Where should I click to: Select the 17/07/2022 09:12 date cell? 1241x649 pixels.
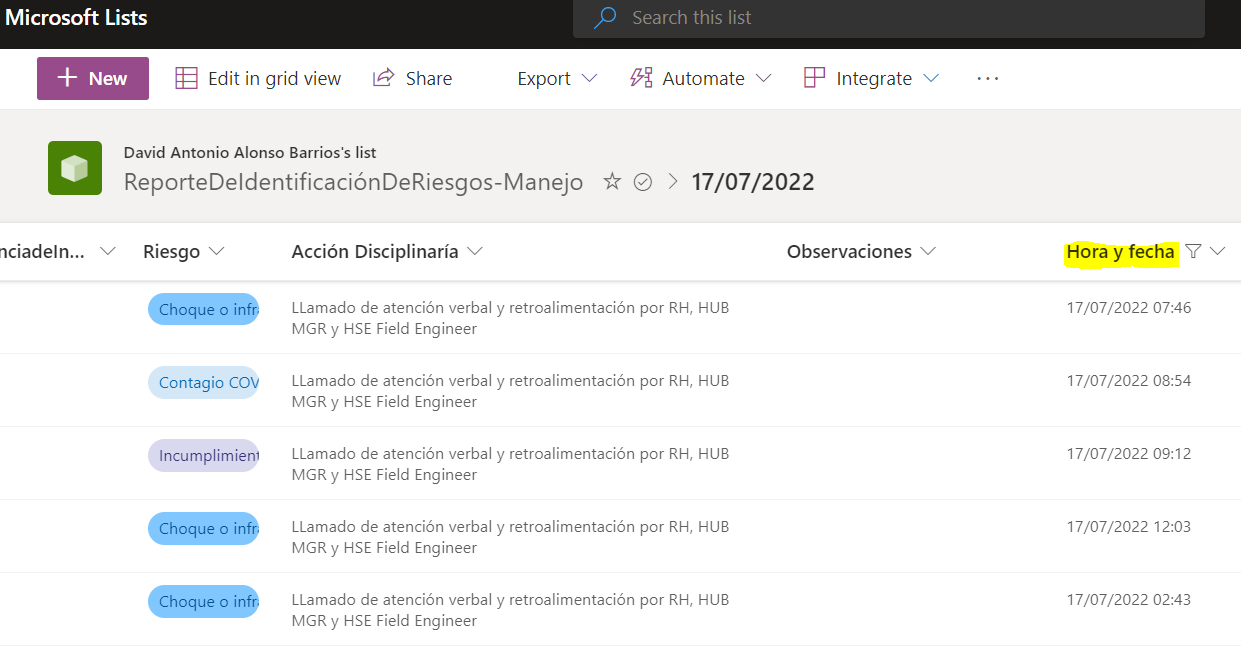click(1129, 454)
